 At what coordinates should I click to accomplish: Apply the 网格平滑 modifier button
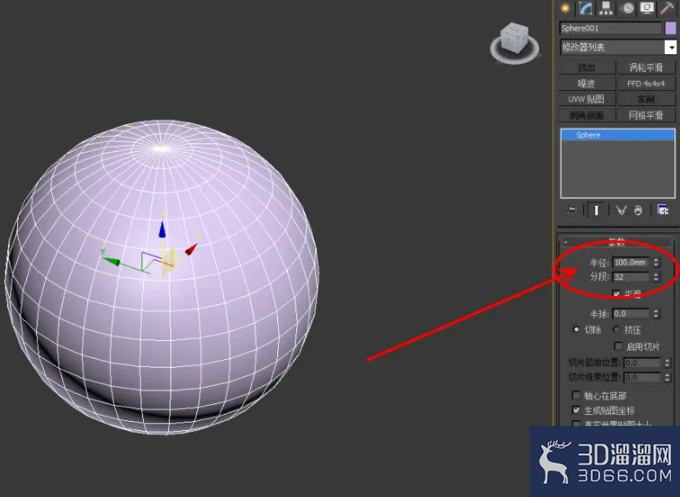pos(646,115)
